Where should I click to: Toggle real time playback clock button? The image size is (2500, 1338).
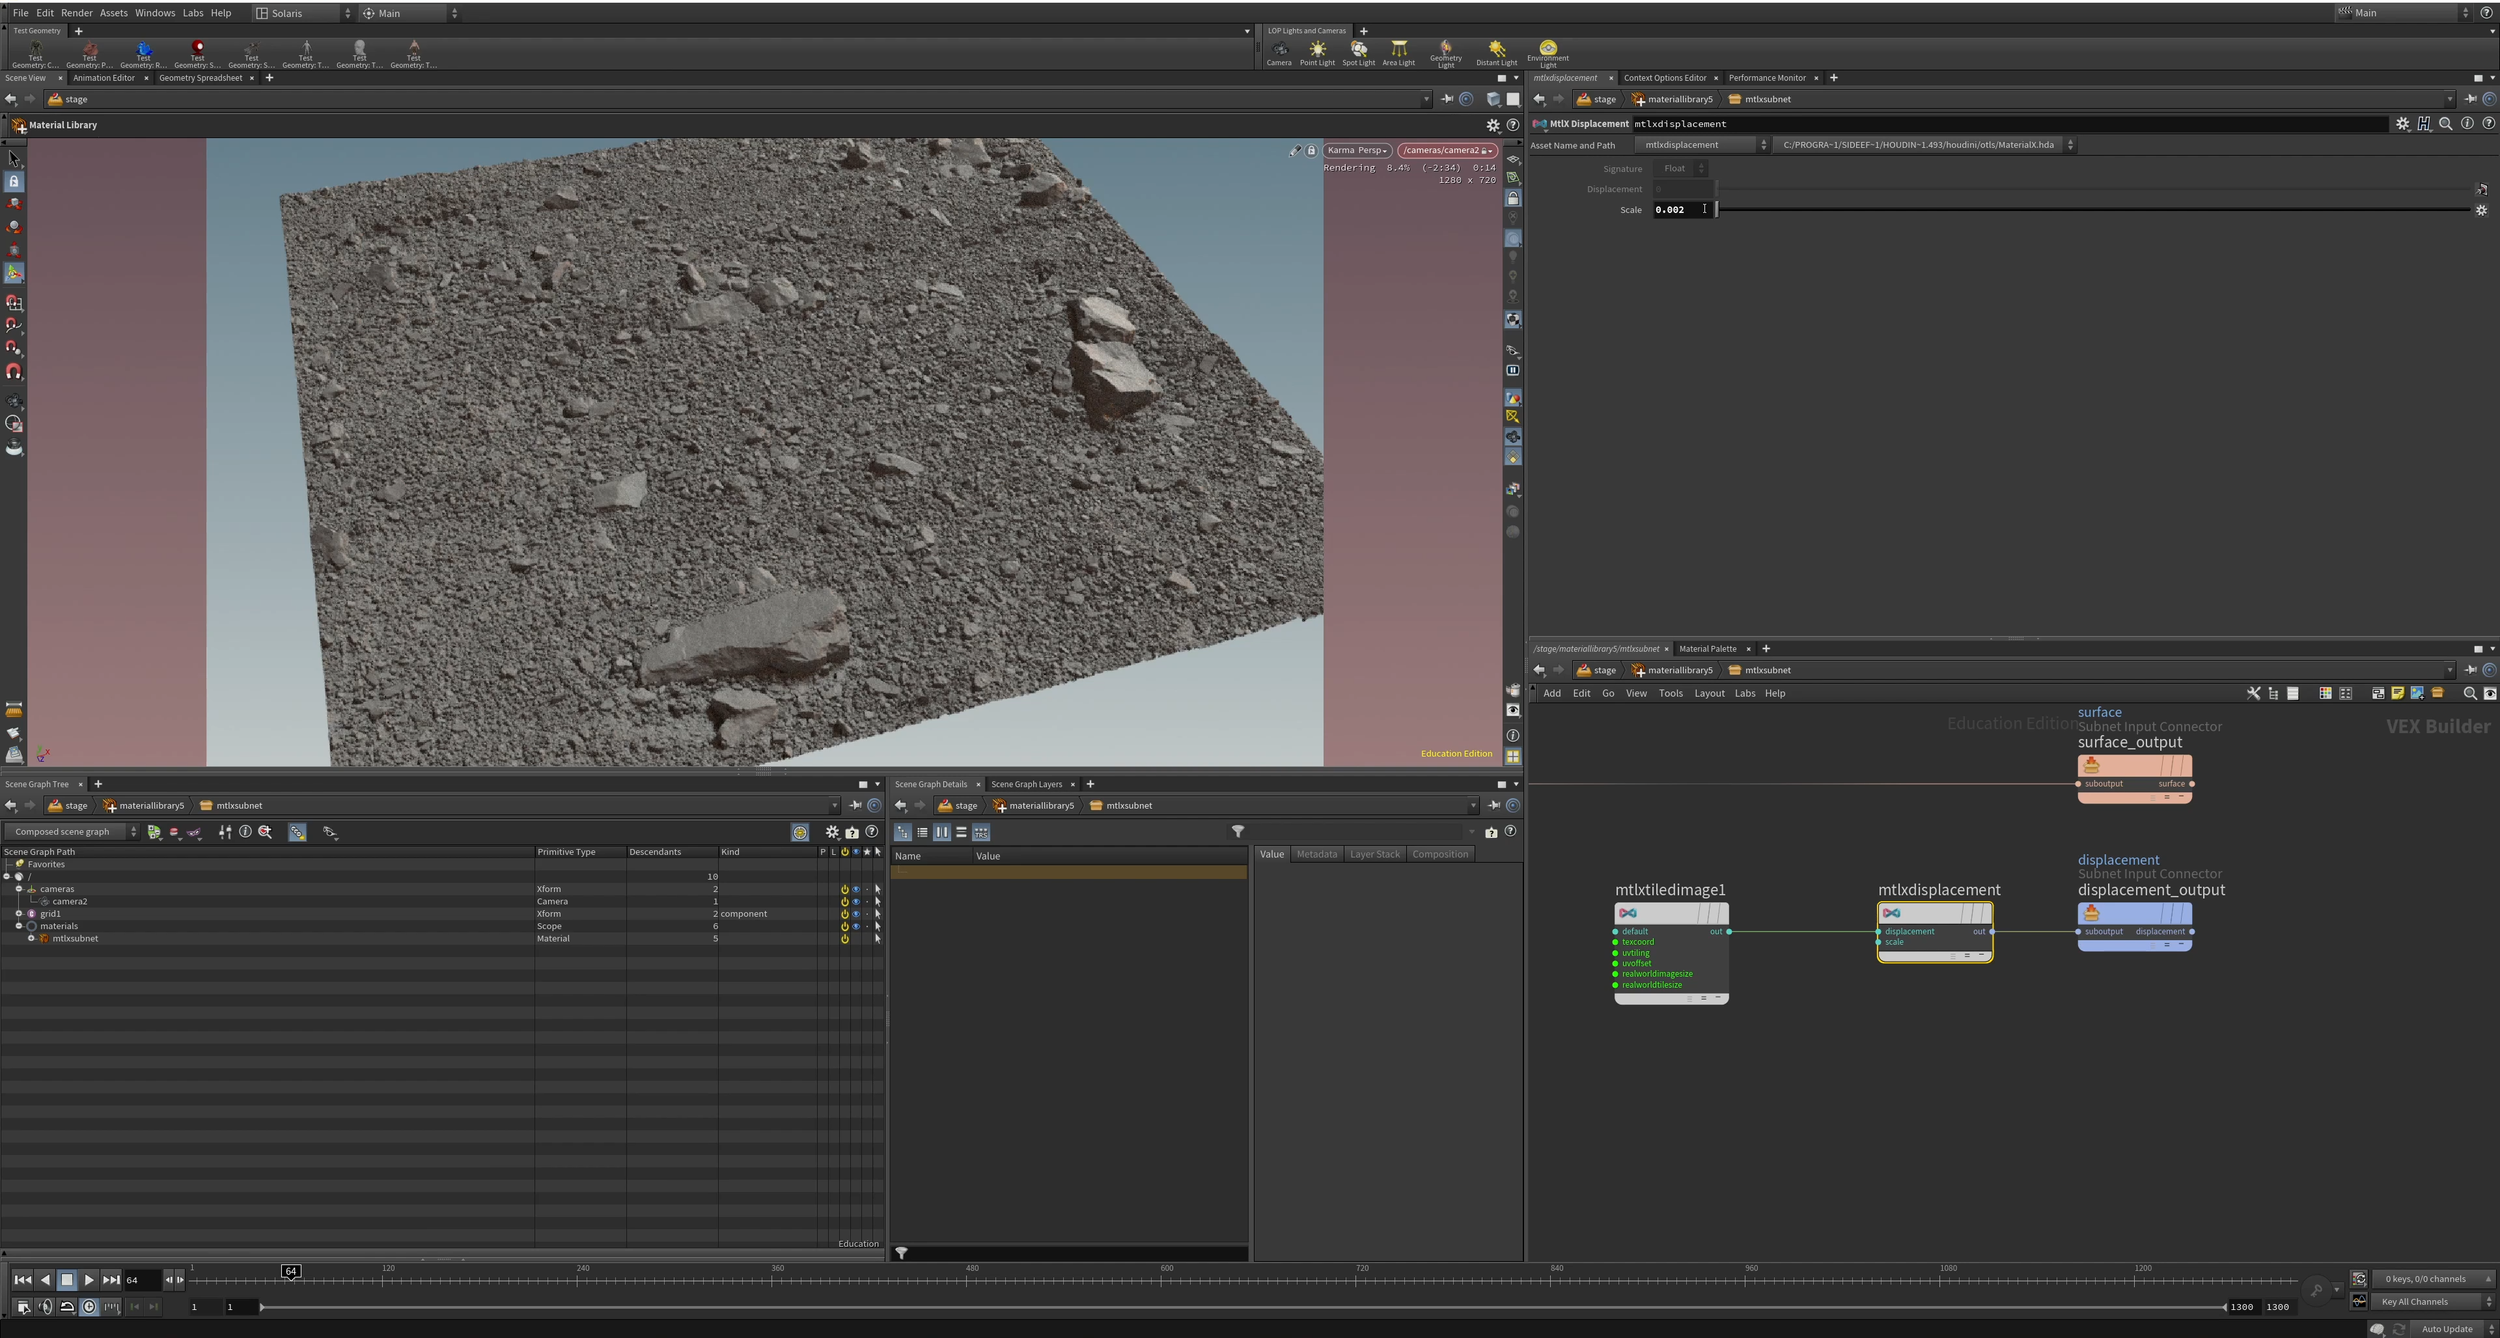[x=89, y=1306]
